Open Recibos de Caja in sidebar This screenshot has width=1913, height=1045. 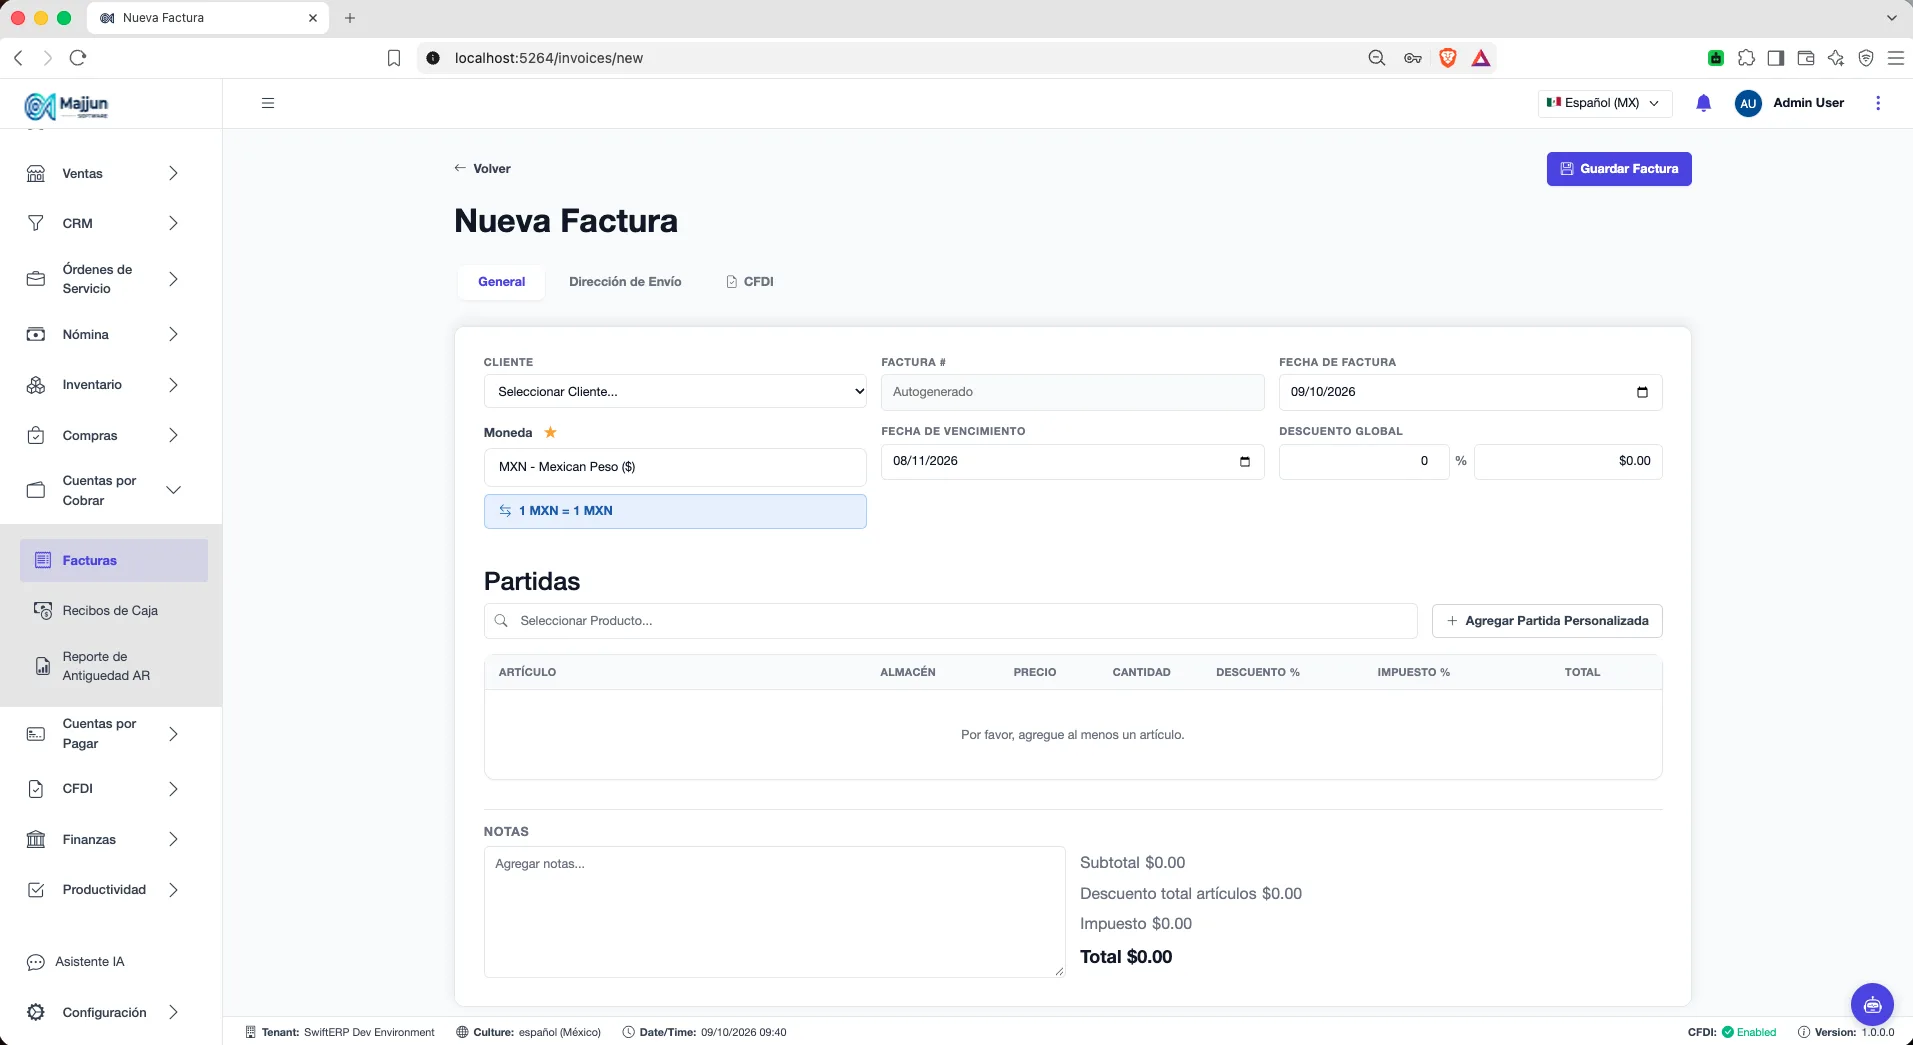pos(114,611)
